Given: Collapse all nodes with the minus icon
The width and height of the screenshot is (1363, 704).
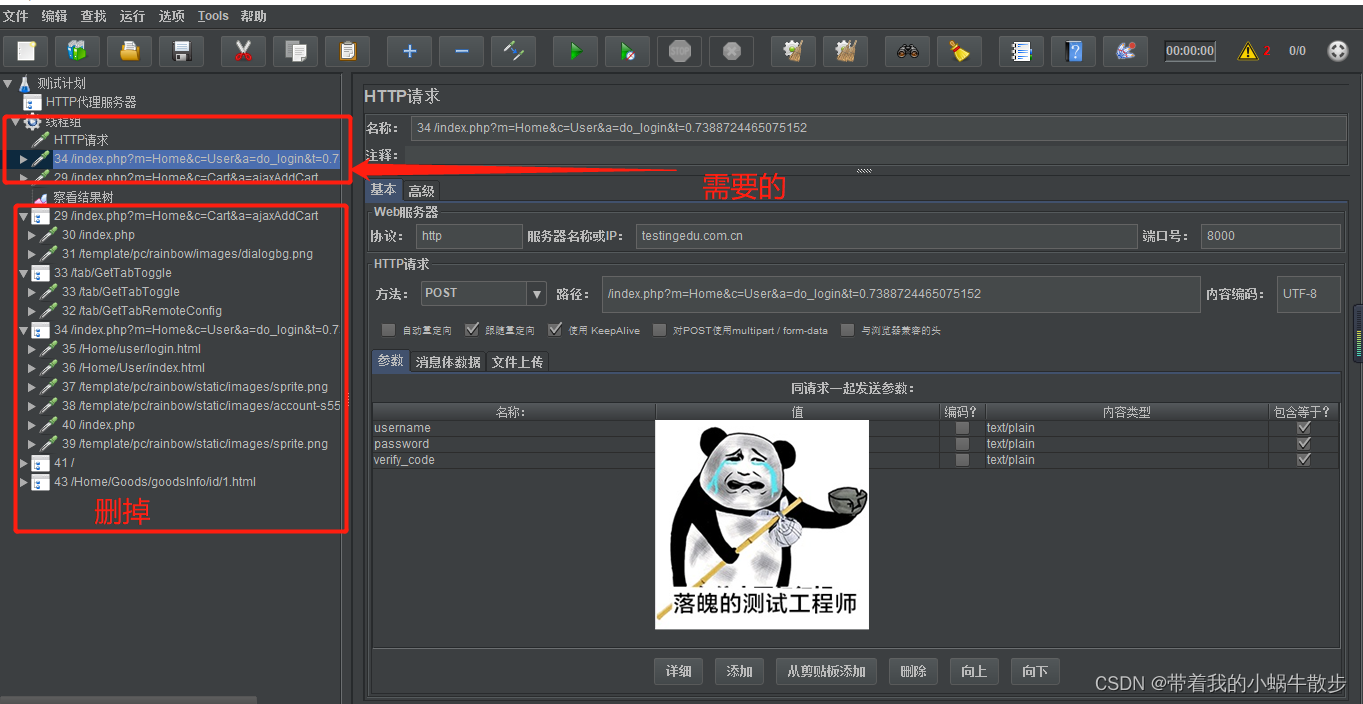Looking at the screenshot, I should (461, 51).
